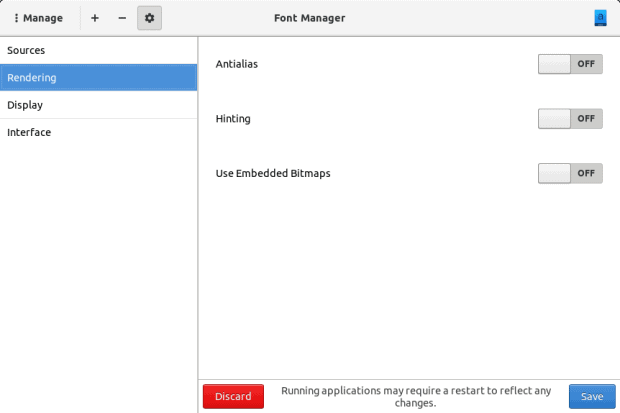Click the three-dot icon beside Manage
Viewport: 620px width, 413px height.
[16, 18]
